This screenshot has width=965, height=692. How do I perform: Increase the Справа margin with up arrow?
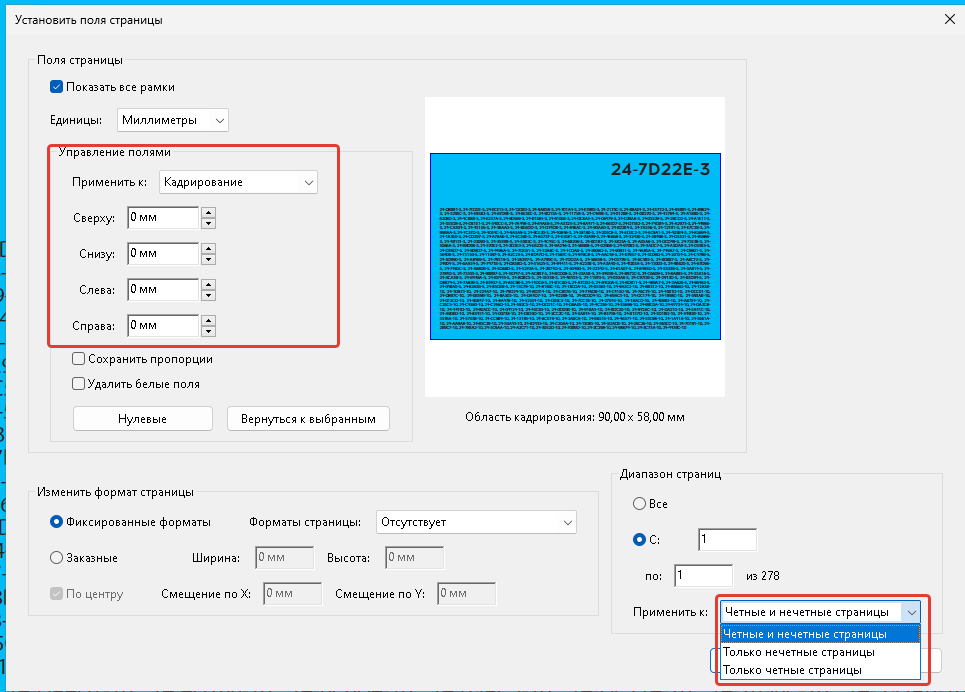(208, 320)
